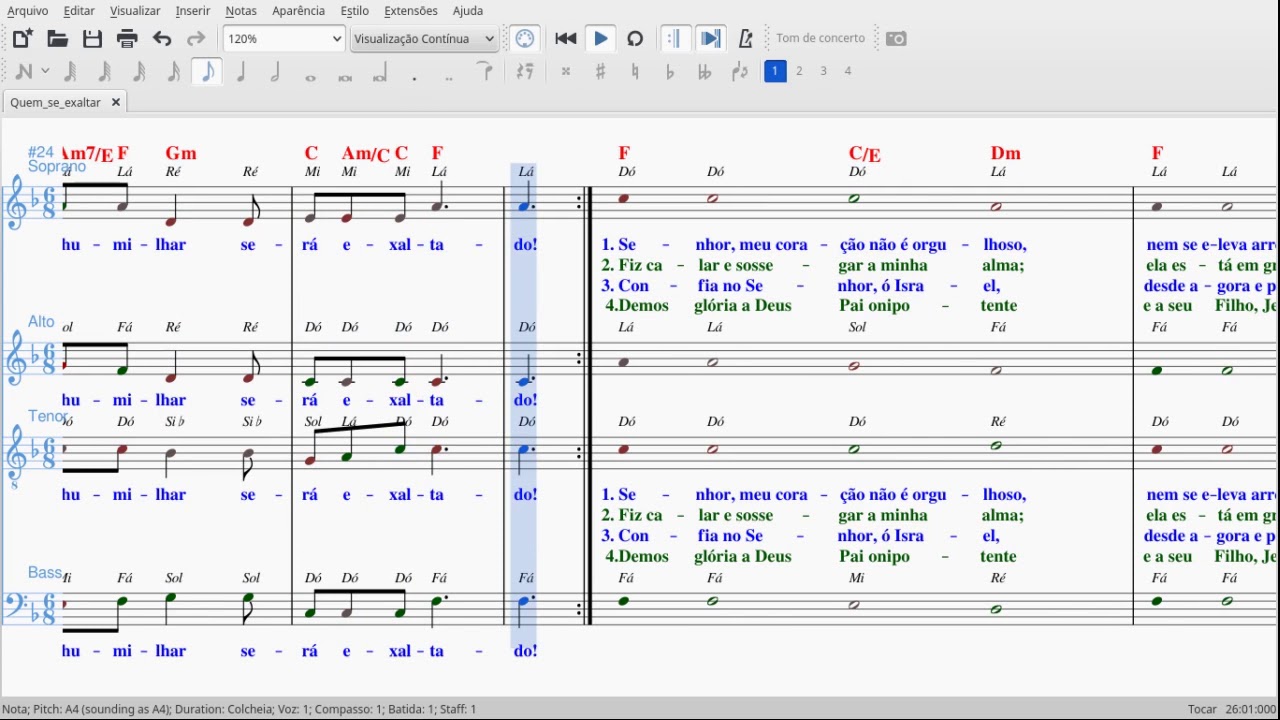Select the Dm chord symbol
1280x720 pixels.
pyautogui.click(x=1006, y=153)
